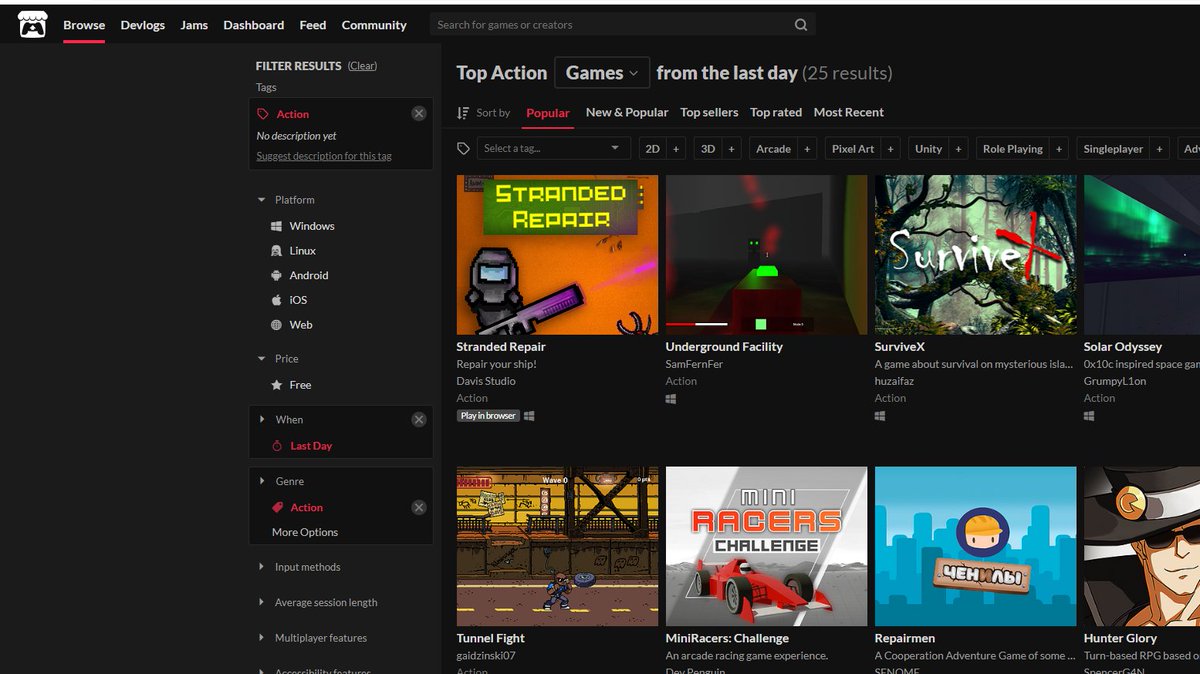1200x674 pixels.
Task: Open Davis Studio creator page
Action: click(486, 381)
